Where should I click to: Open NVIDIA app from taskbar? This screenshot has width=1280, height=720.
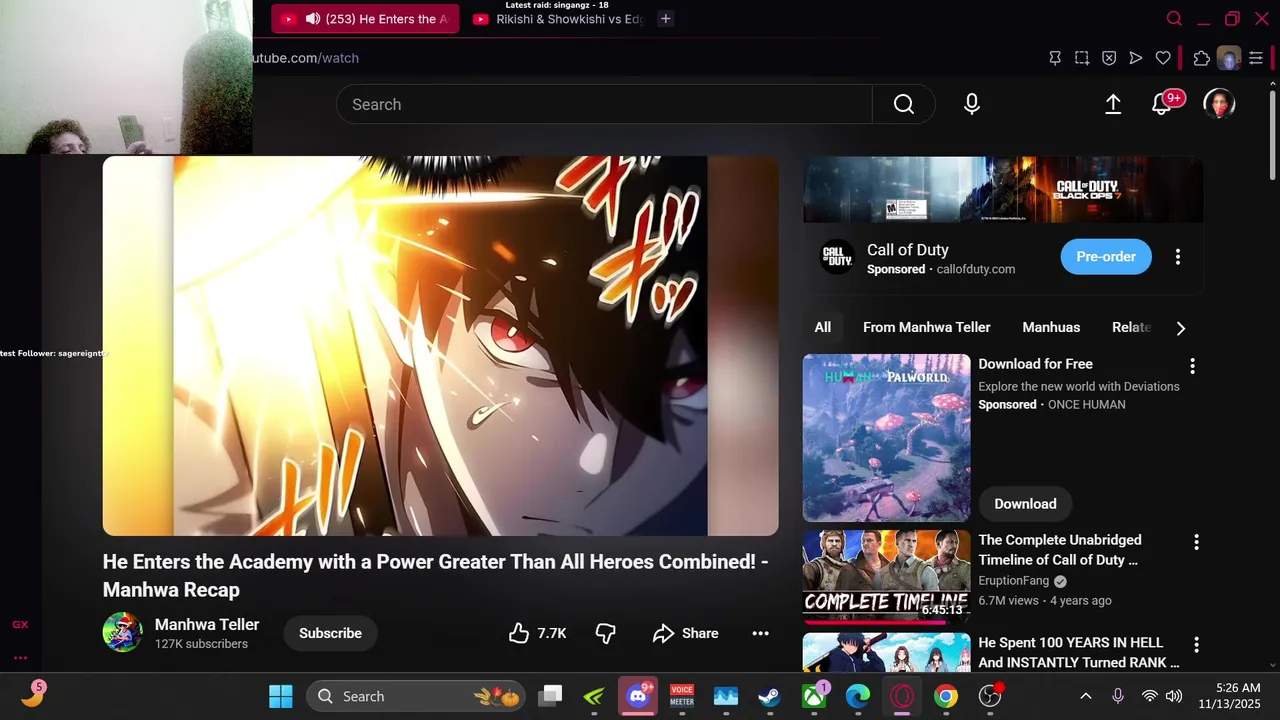click(x=594, y=697)
